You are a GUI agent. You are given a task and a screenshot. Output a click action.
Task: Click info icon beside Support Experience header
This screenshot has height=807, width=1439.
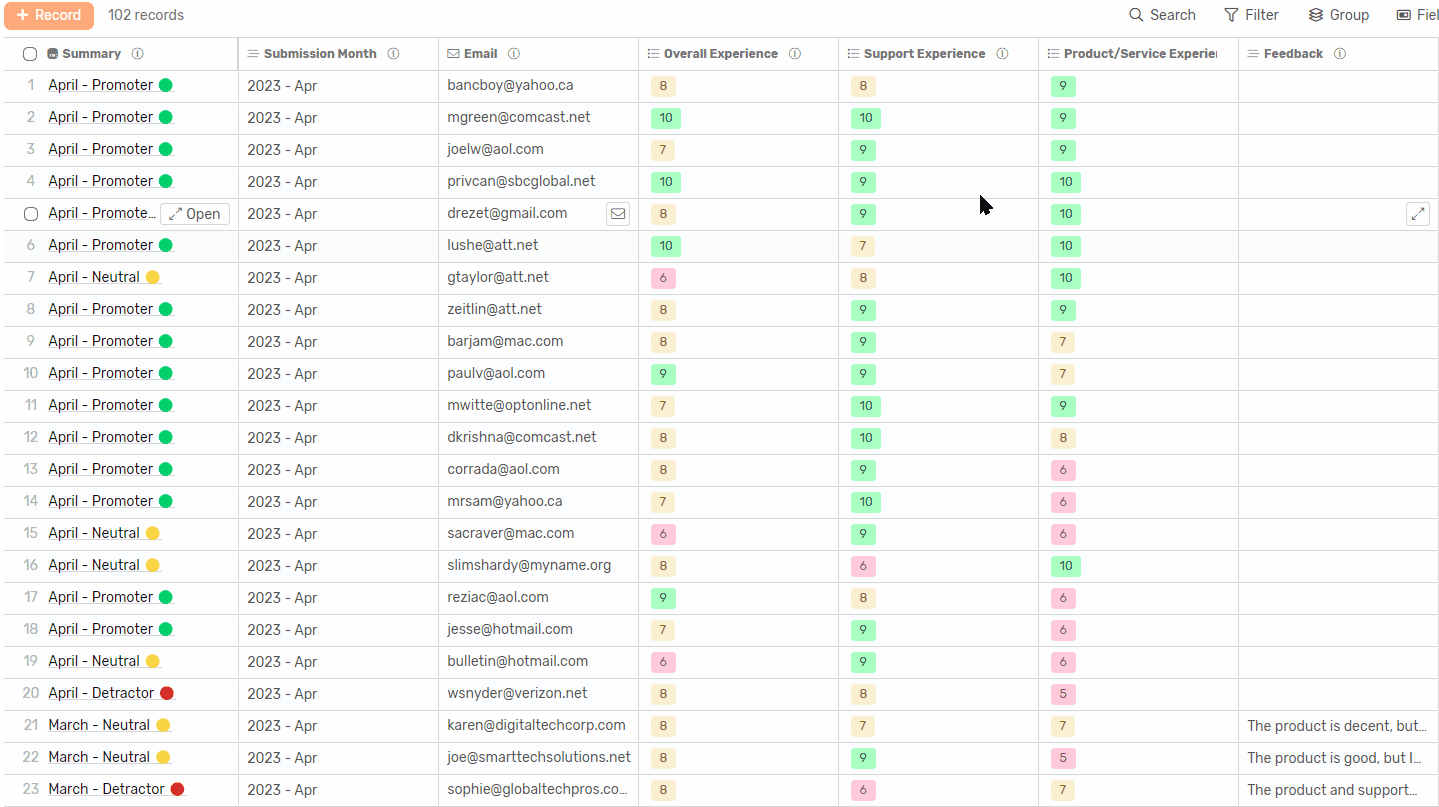1002,54
